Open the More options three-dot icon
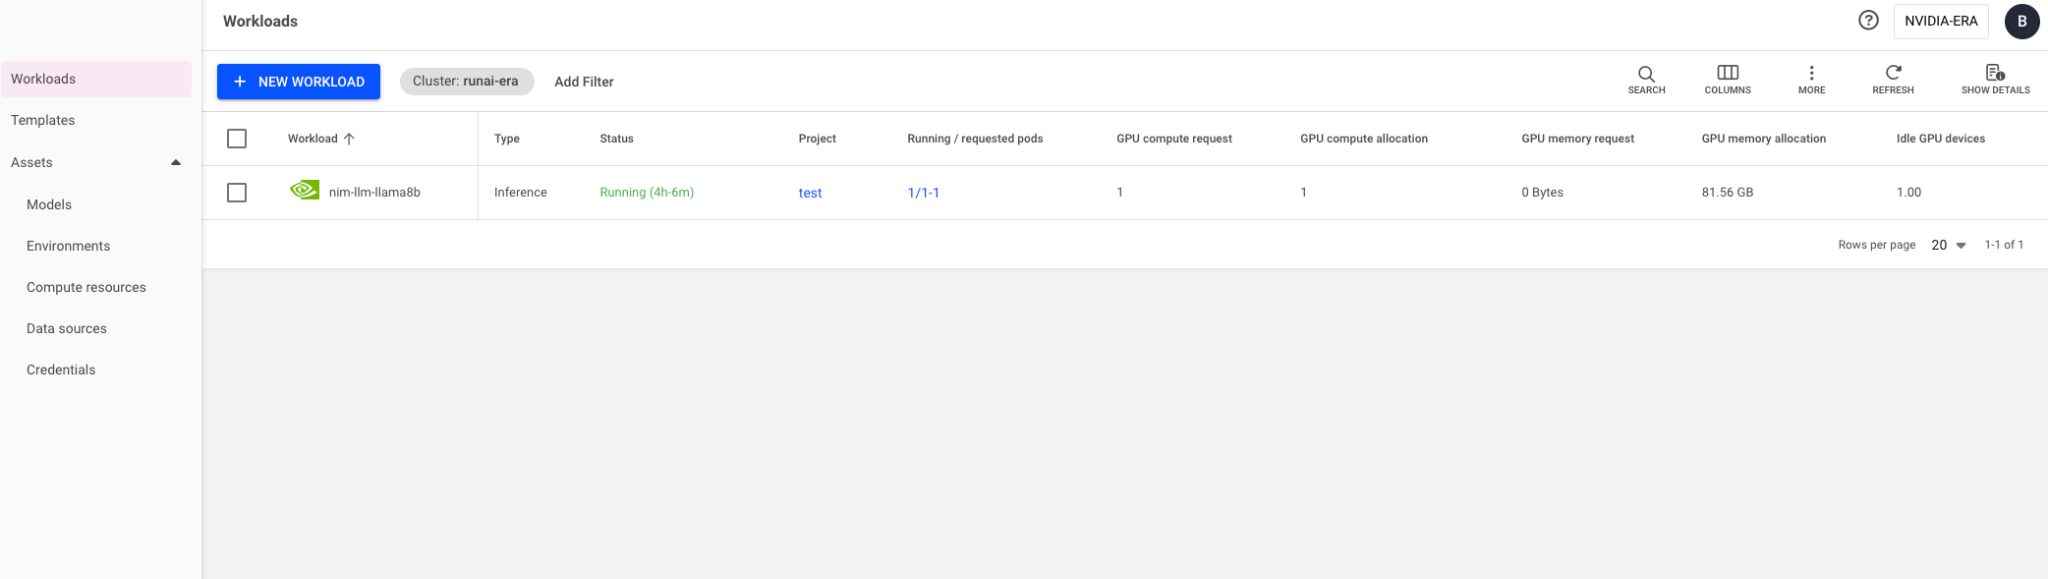 coord(1811,73)
